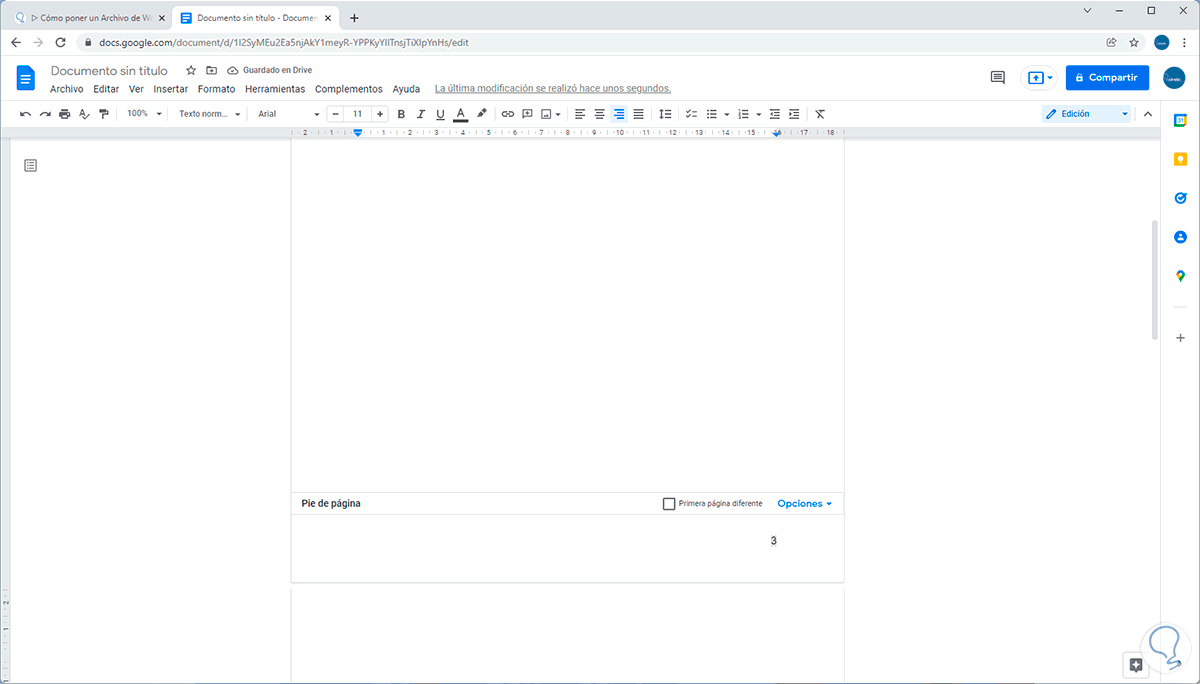Open the Arial font dropdown
The height and width of the screenshot is (684, 1200).
pos(289,114)
